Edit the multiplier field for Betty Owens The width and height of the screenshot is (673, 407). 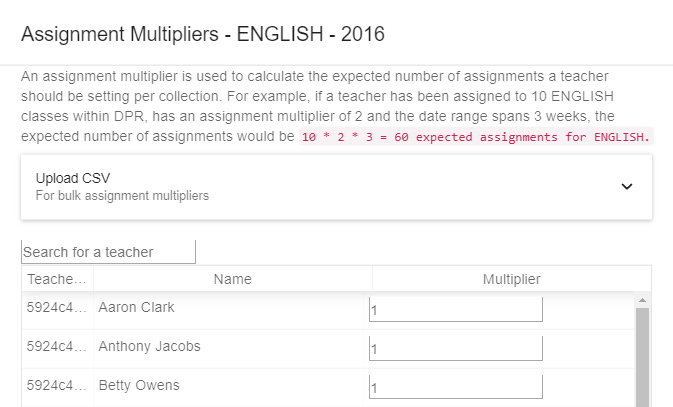tap(455, 386)
